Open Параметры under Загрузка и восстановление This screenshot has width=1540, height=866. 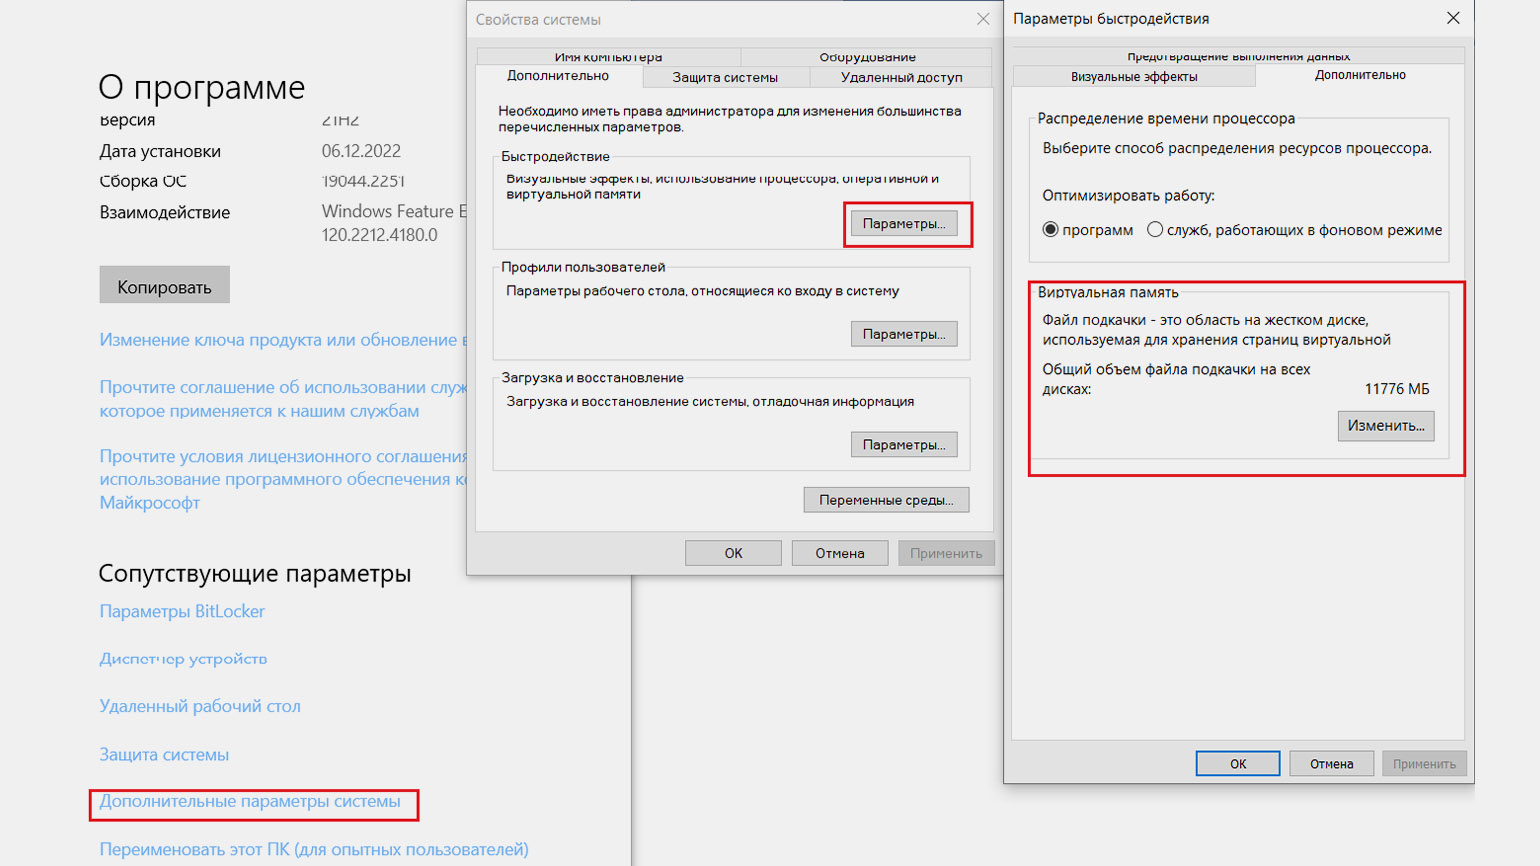coord(904,445)
